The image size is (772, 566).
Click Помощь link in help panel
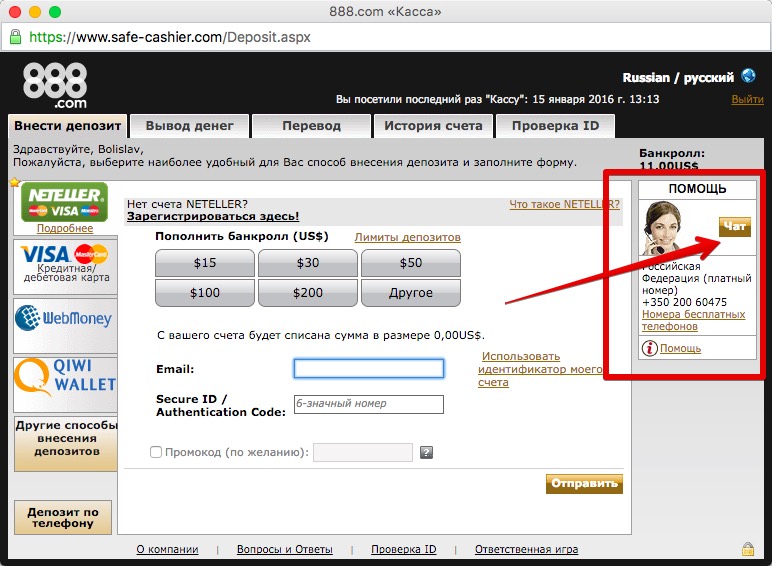click(x=680, y=348)
